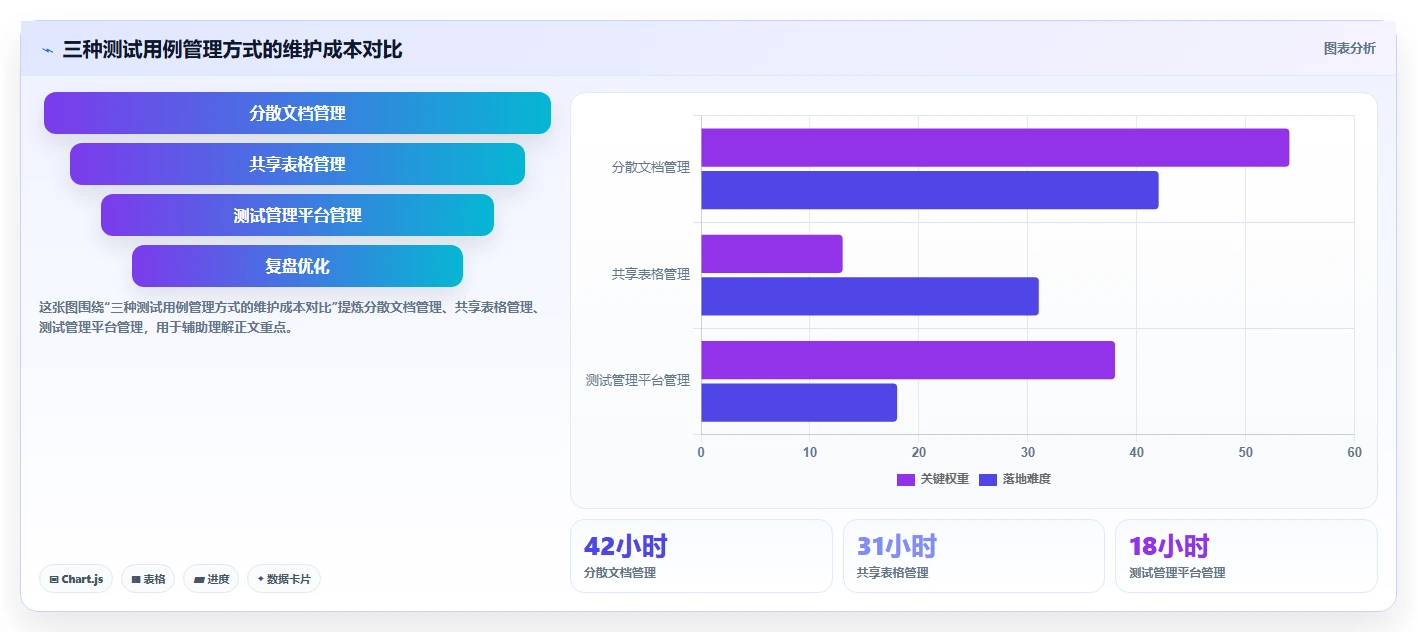Click the 测试管理平台管理 chart axis label
The width and height of the screenshot is (1417, 632).
point(638,380)
